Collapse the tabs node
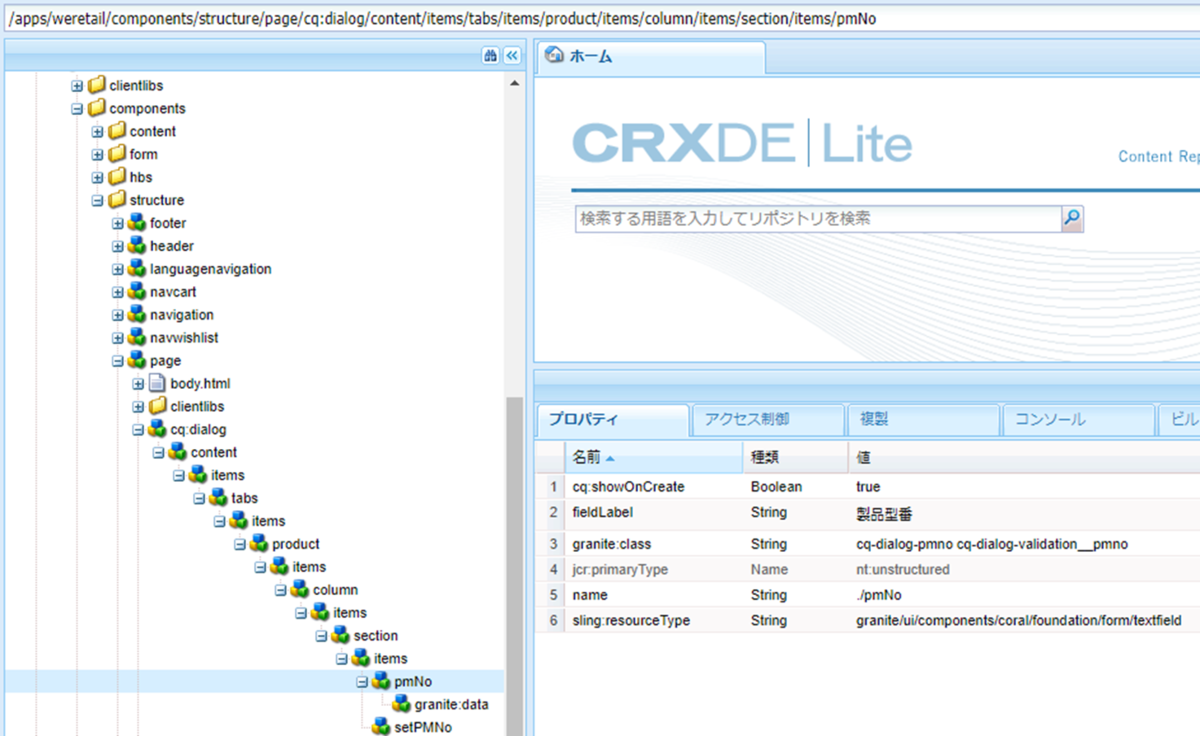Screen dimensions: 1200x736 pyautogui.click(x=199, y=498)
